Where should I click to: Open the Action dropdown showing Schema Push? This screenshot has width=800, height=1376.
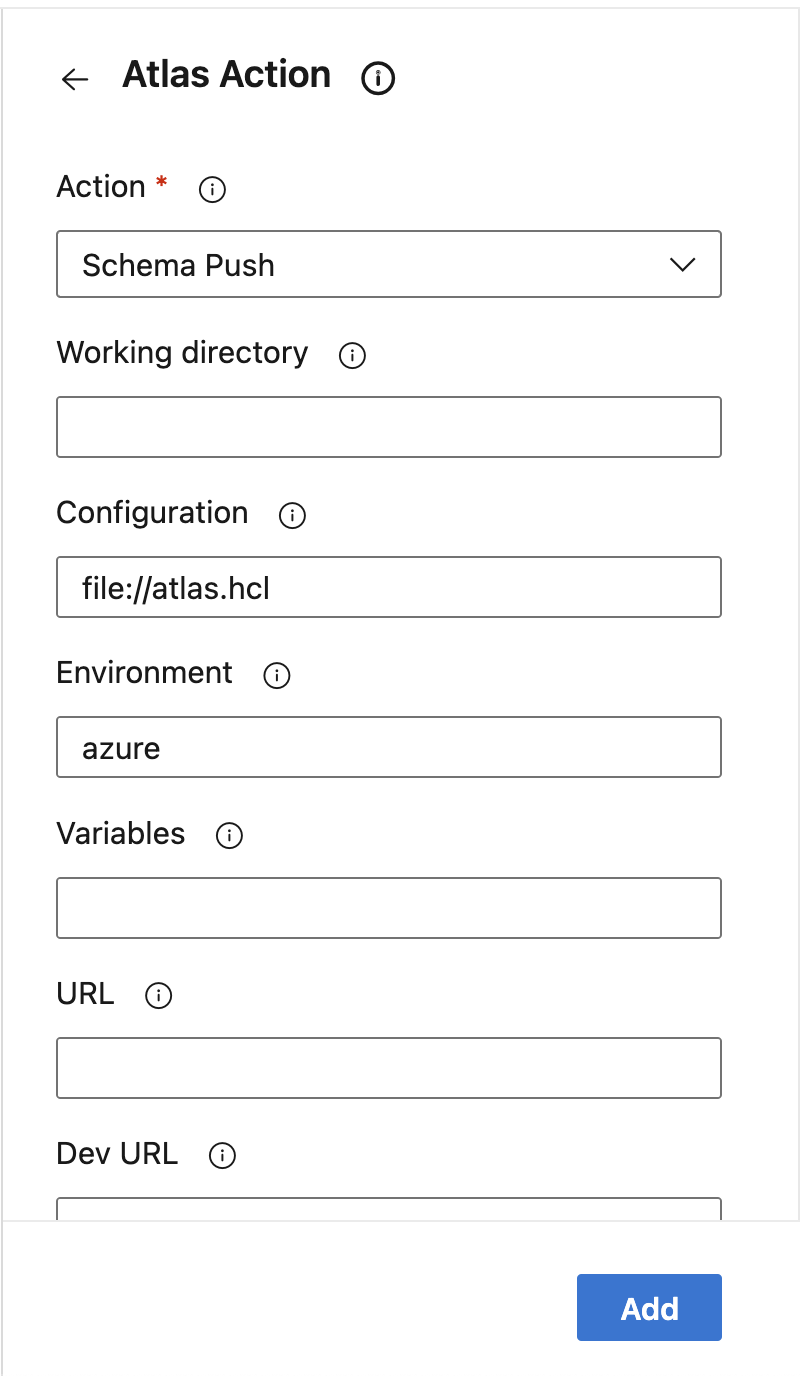pos(389,264)
